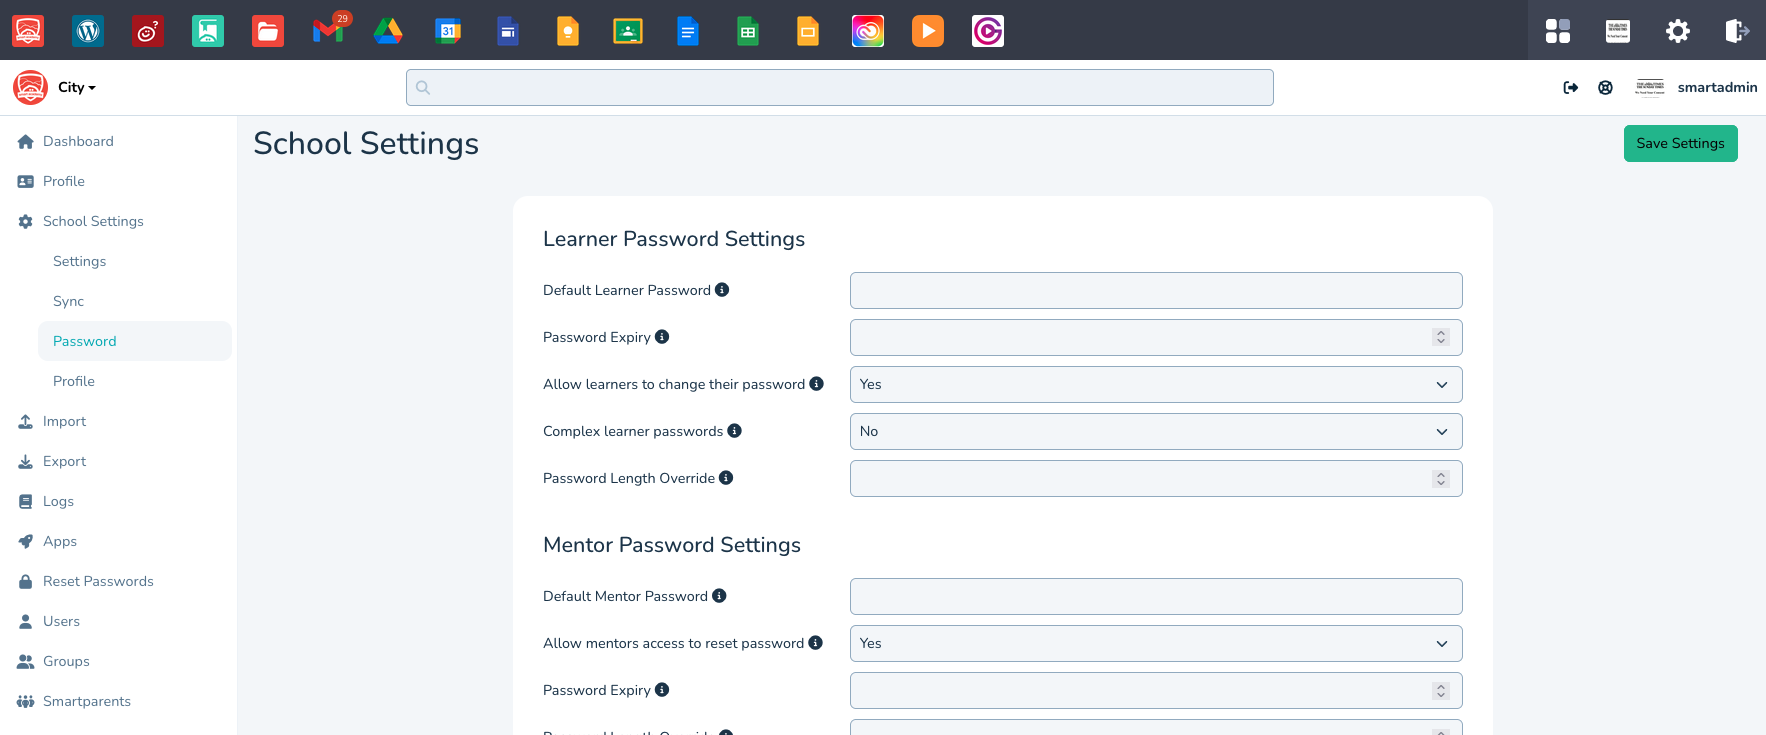Launch Gmail from the top bar
Screen dimensions: 1766x735
(328, 31)
